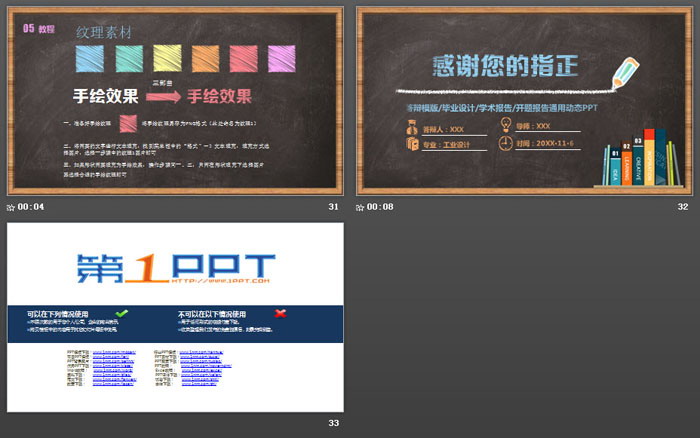Image resolution: width=700 pixels, height=438 pixels.
Task: Click slide number 33 label
Action: coord(333,423)
